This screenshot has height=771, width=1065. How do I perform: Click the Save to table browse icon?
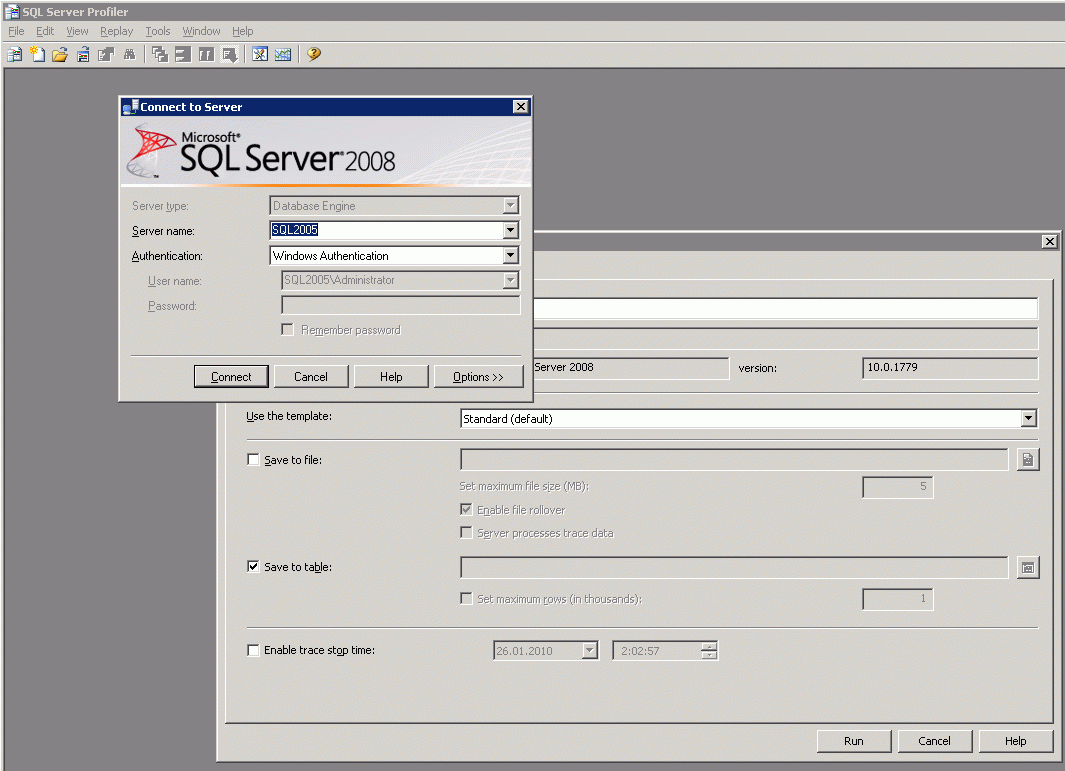1028,567
